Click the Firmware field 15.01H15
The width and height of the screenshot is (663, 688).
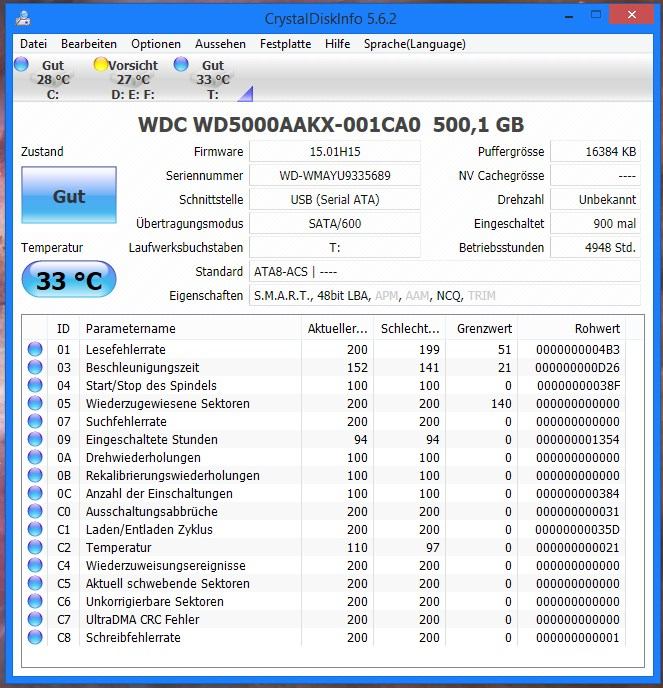point(335,151)
